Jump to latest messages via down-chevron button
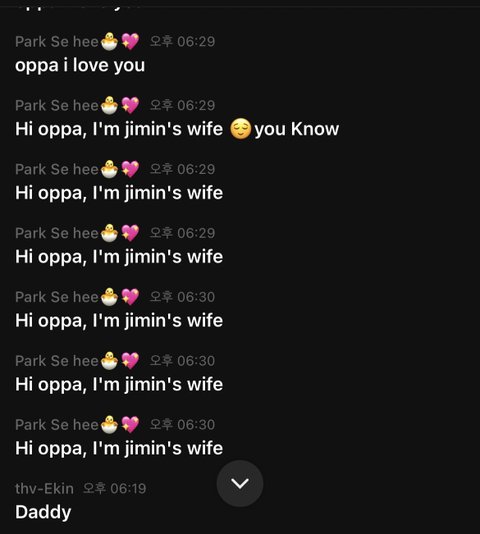 click(240, 483)
